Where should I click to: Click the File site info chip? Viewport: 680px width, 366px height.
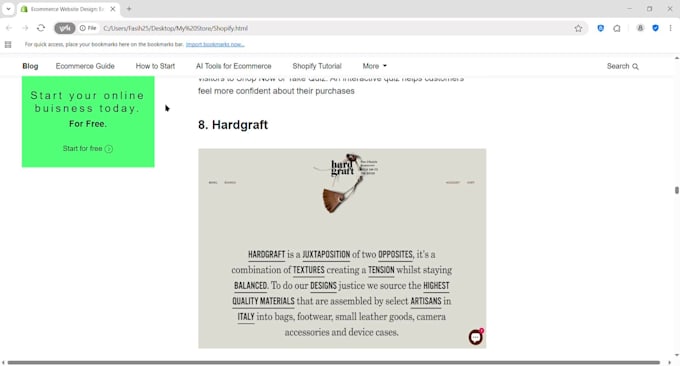pos(88,28)
